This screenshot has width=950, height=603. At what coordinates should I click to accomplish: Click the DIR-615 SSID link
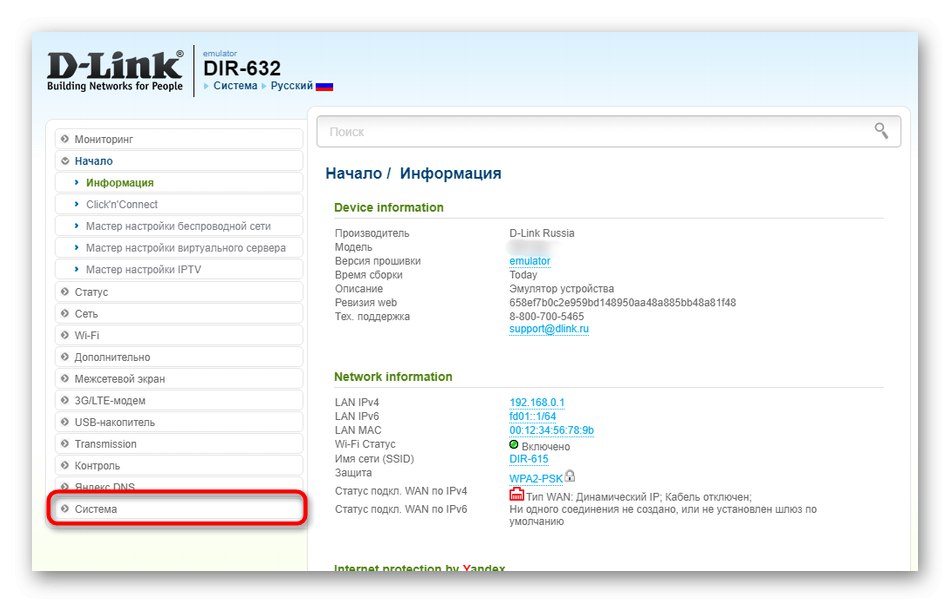[529, 459]
